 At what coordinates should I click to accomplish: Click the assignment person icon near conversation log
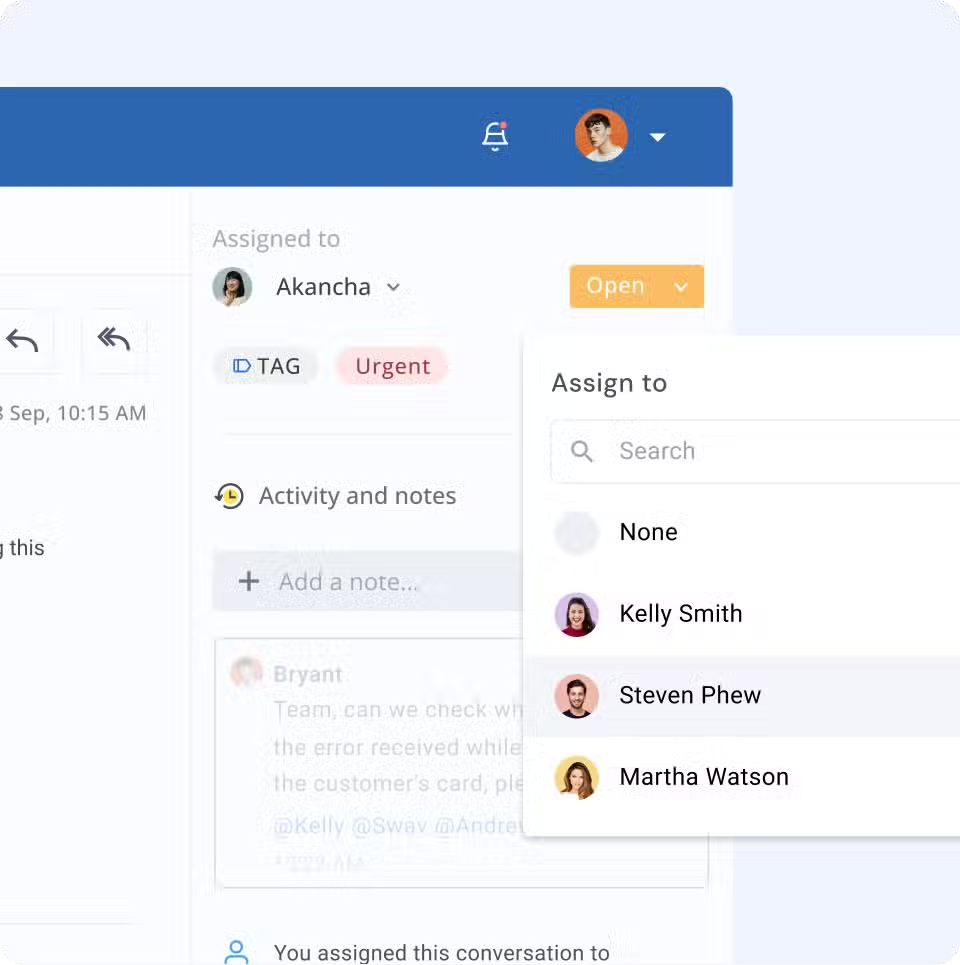click(236, 950)
